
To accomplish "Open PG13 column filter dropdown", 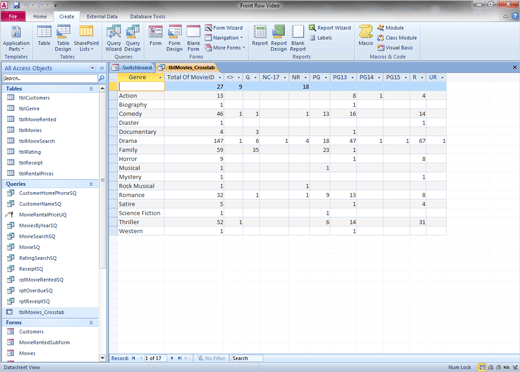I will coord(353,78).
